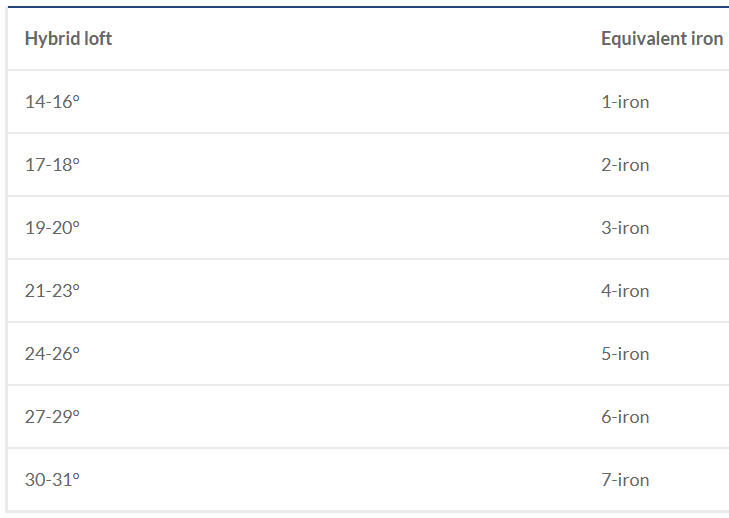Image resolution: width=729 pixels, height=518 pixels.
Task: Select the 24-26° loft cell
Action: point(52,354)
